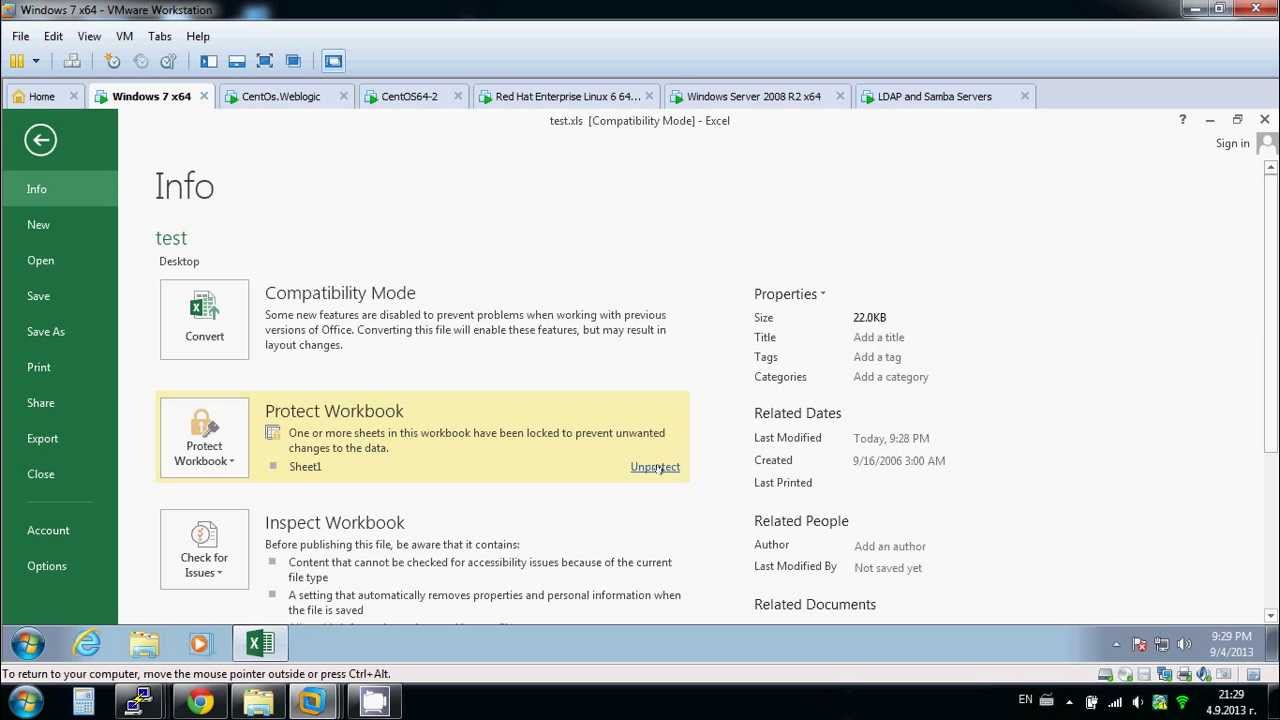
Task: Click the guest network tray icon
Action: click(x=1162, y=645)
